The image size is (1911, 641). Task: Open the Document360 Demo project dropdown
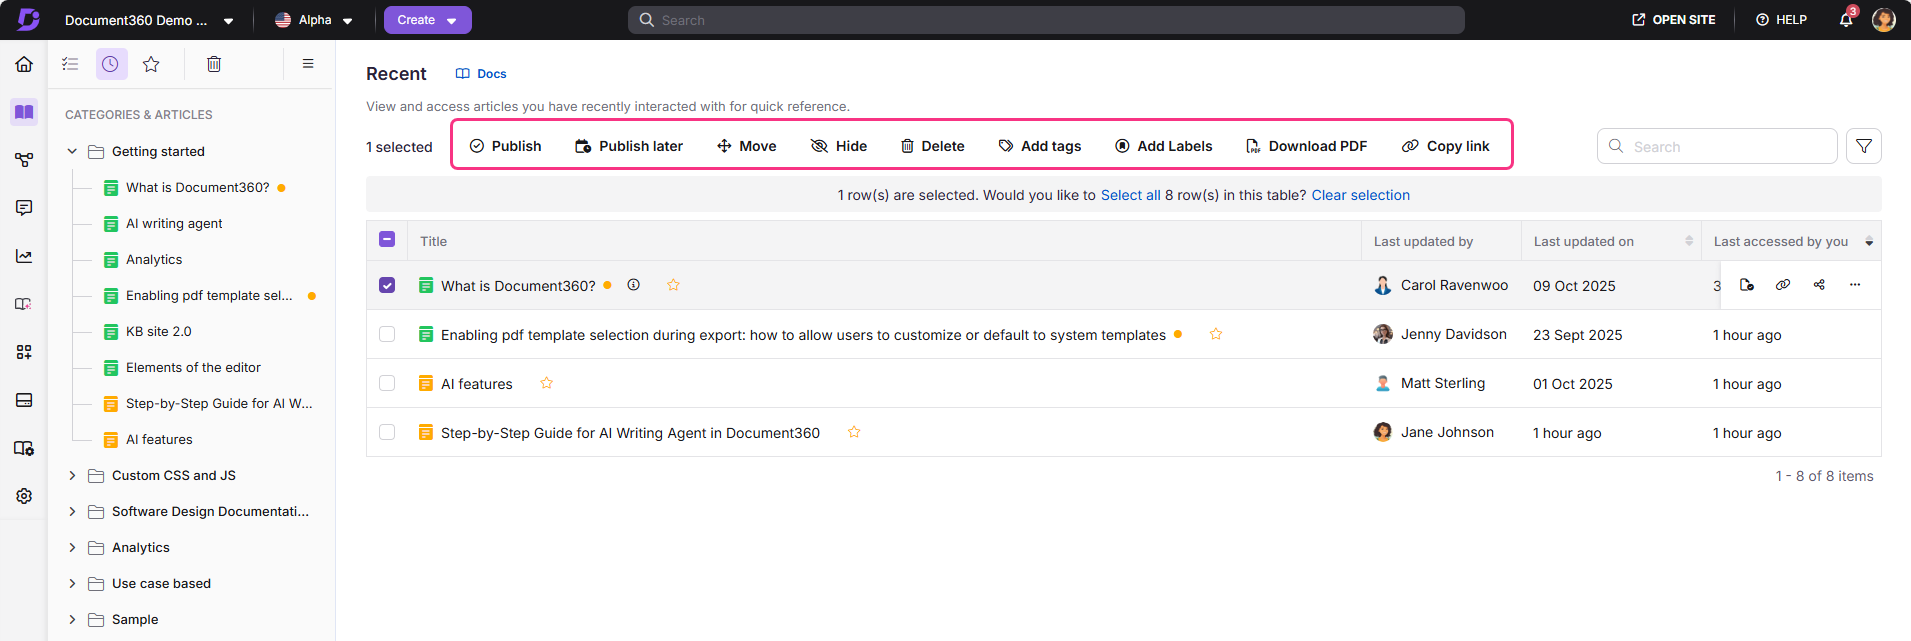point(149,20)
